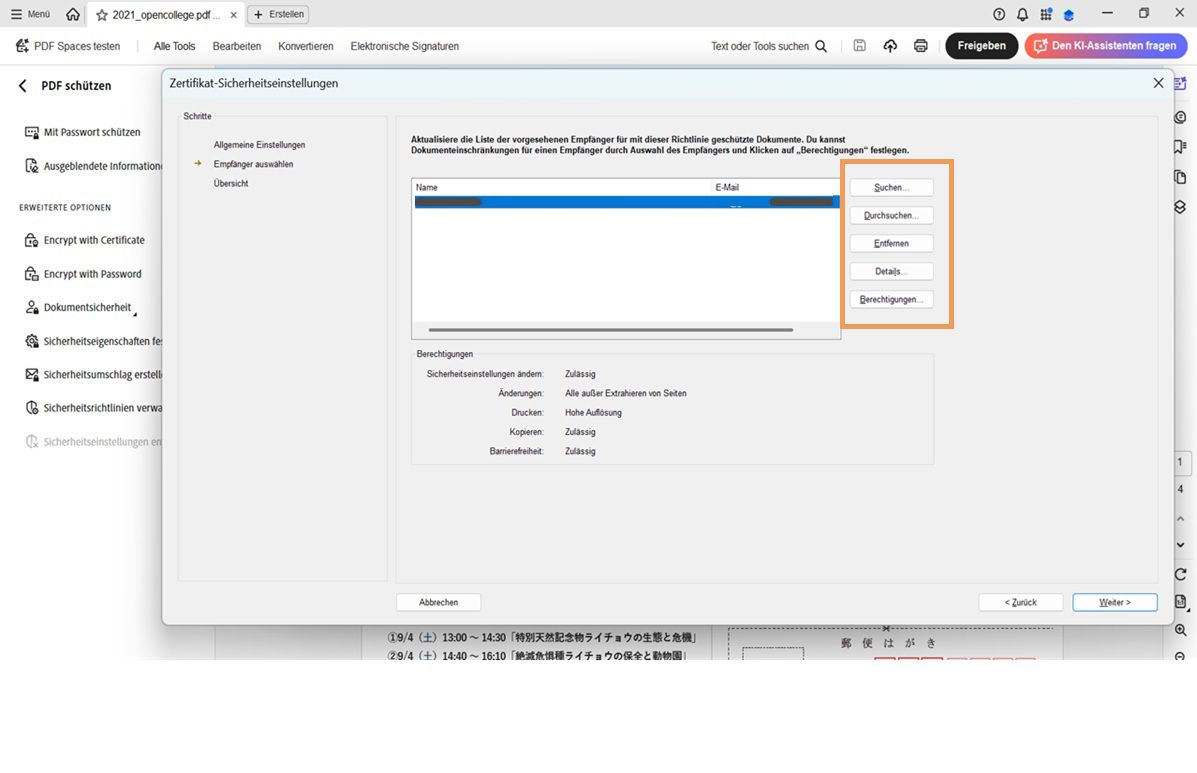Select step Allgemeine Einstellungen

(260, 145)
